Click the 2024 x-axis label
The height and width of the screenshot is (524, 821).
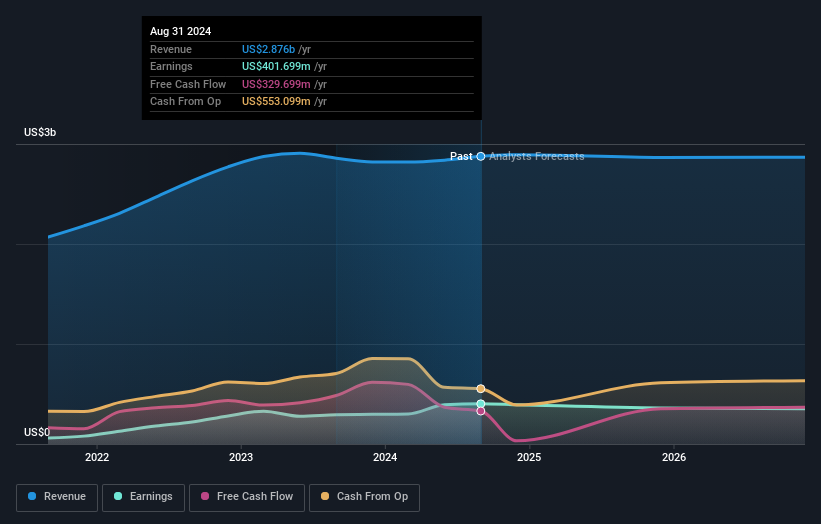point(385,458)
